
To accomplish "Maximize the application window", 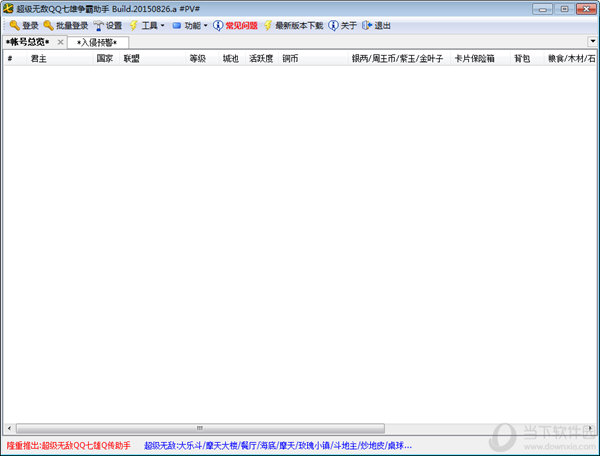I will [564, 9].
